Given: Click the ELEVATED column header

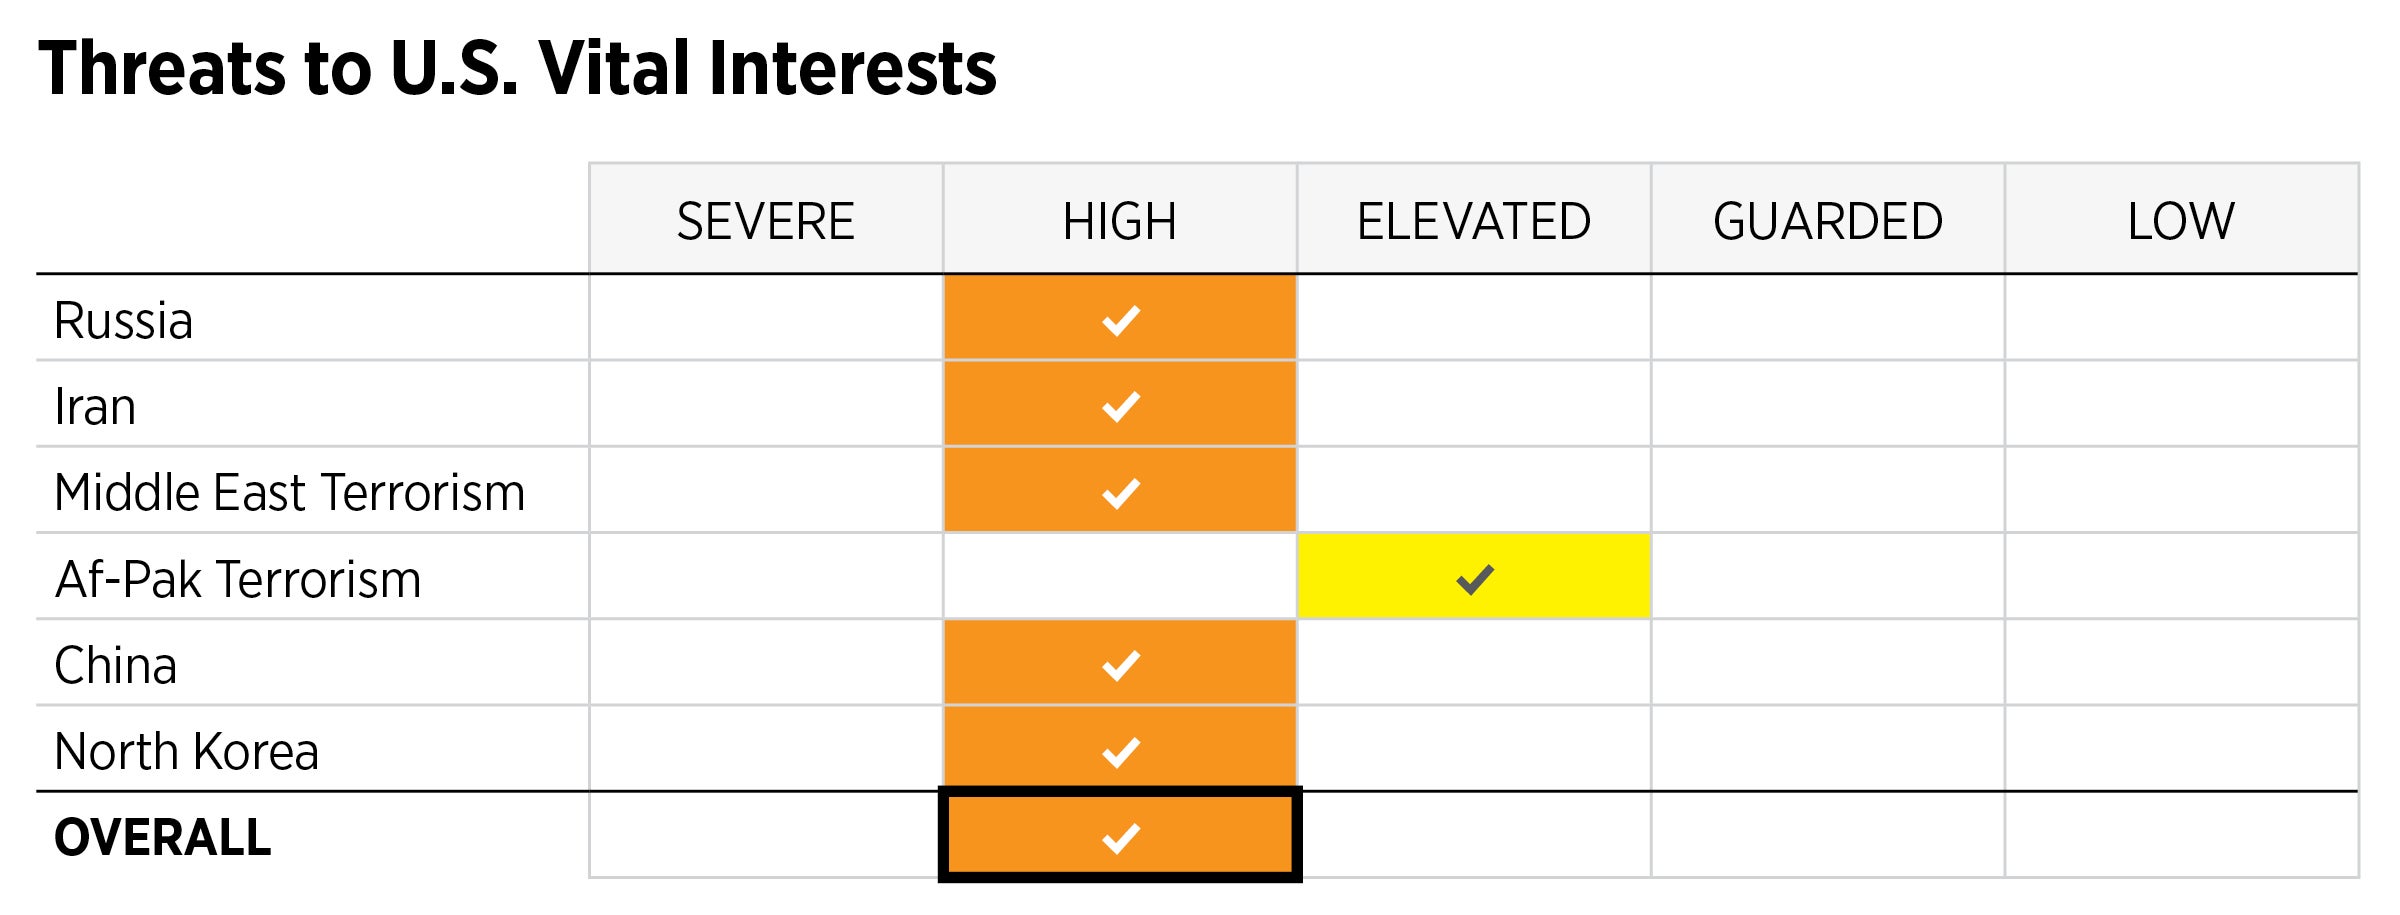Looking at the screenshot, I should [x=1473, y=221].
